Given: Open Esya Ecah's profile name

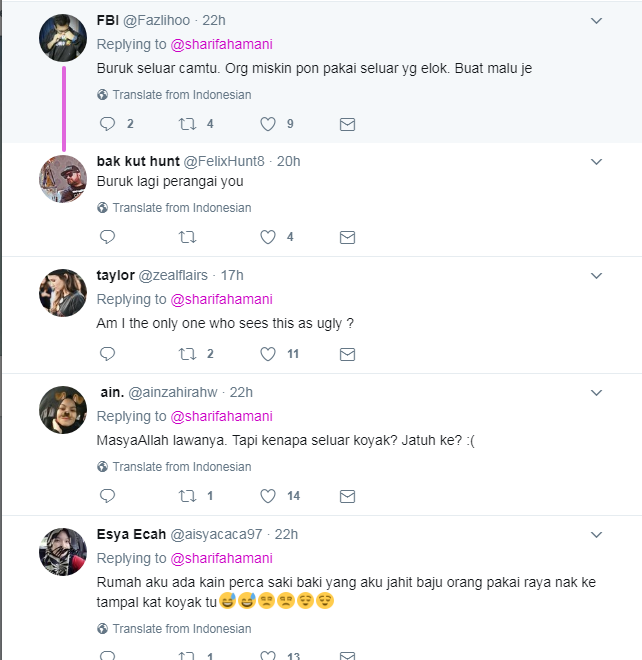Looking at the screenshot, I should coord(131,534).
